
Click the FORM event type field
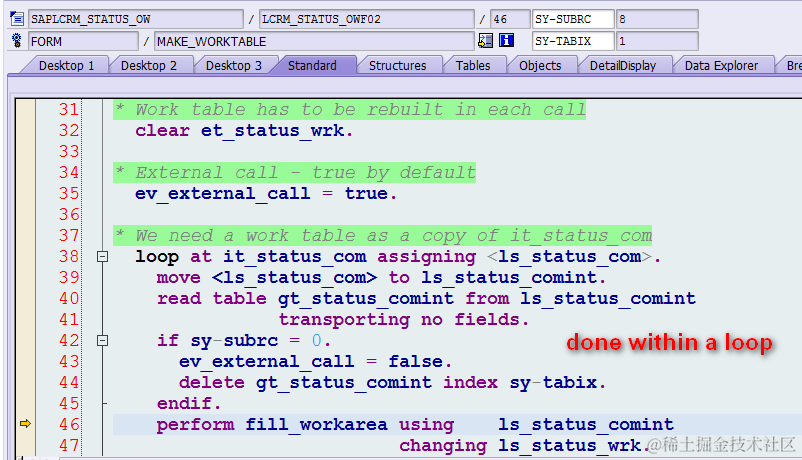click(83, 41)
